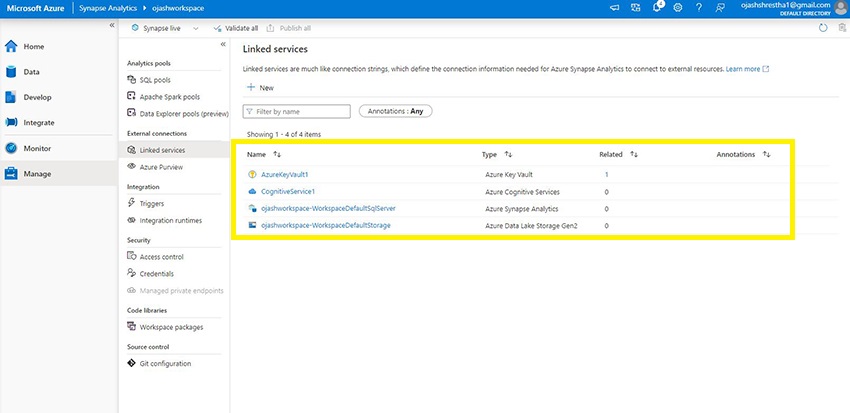
Task: Click the help question mark icon
Action: tap(698, 8)
